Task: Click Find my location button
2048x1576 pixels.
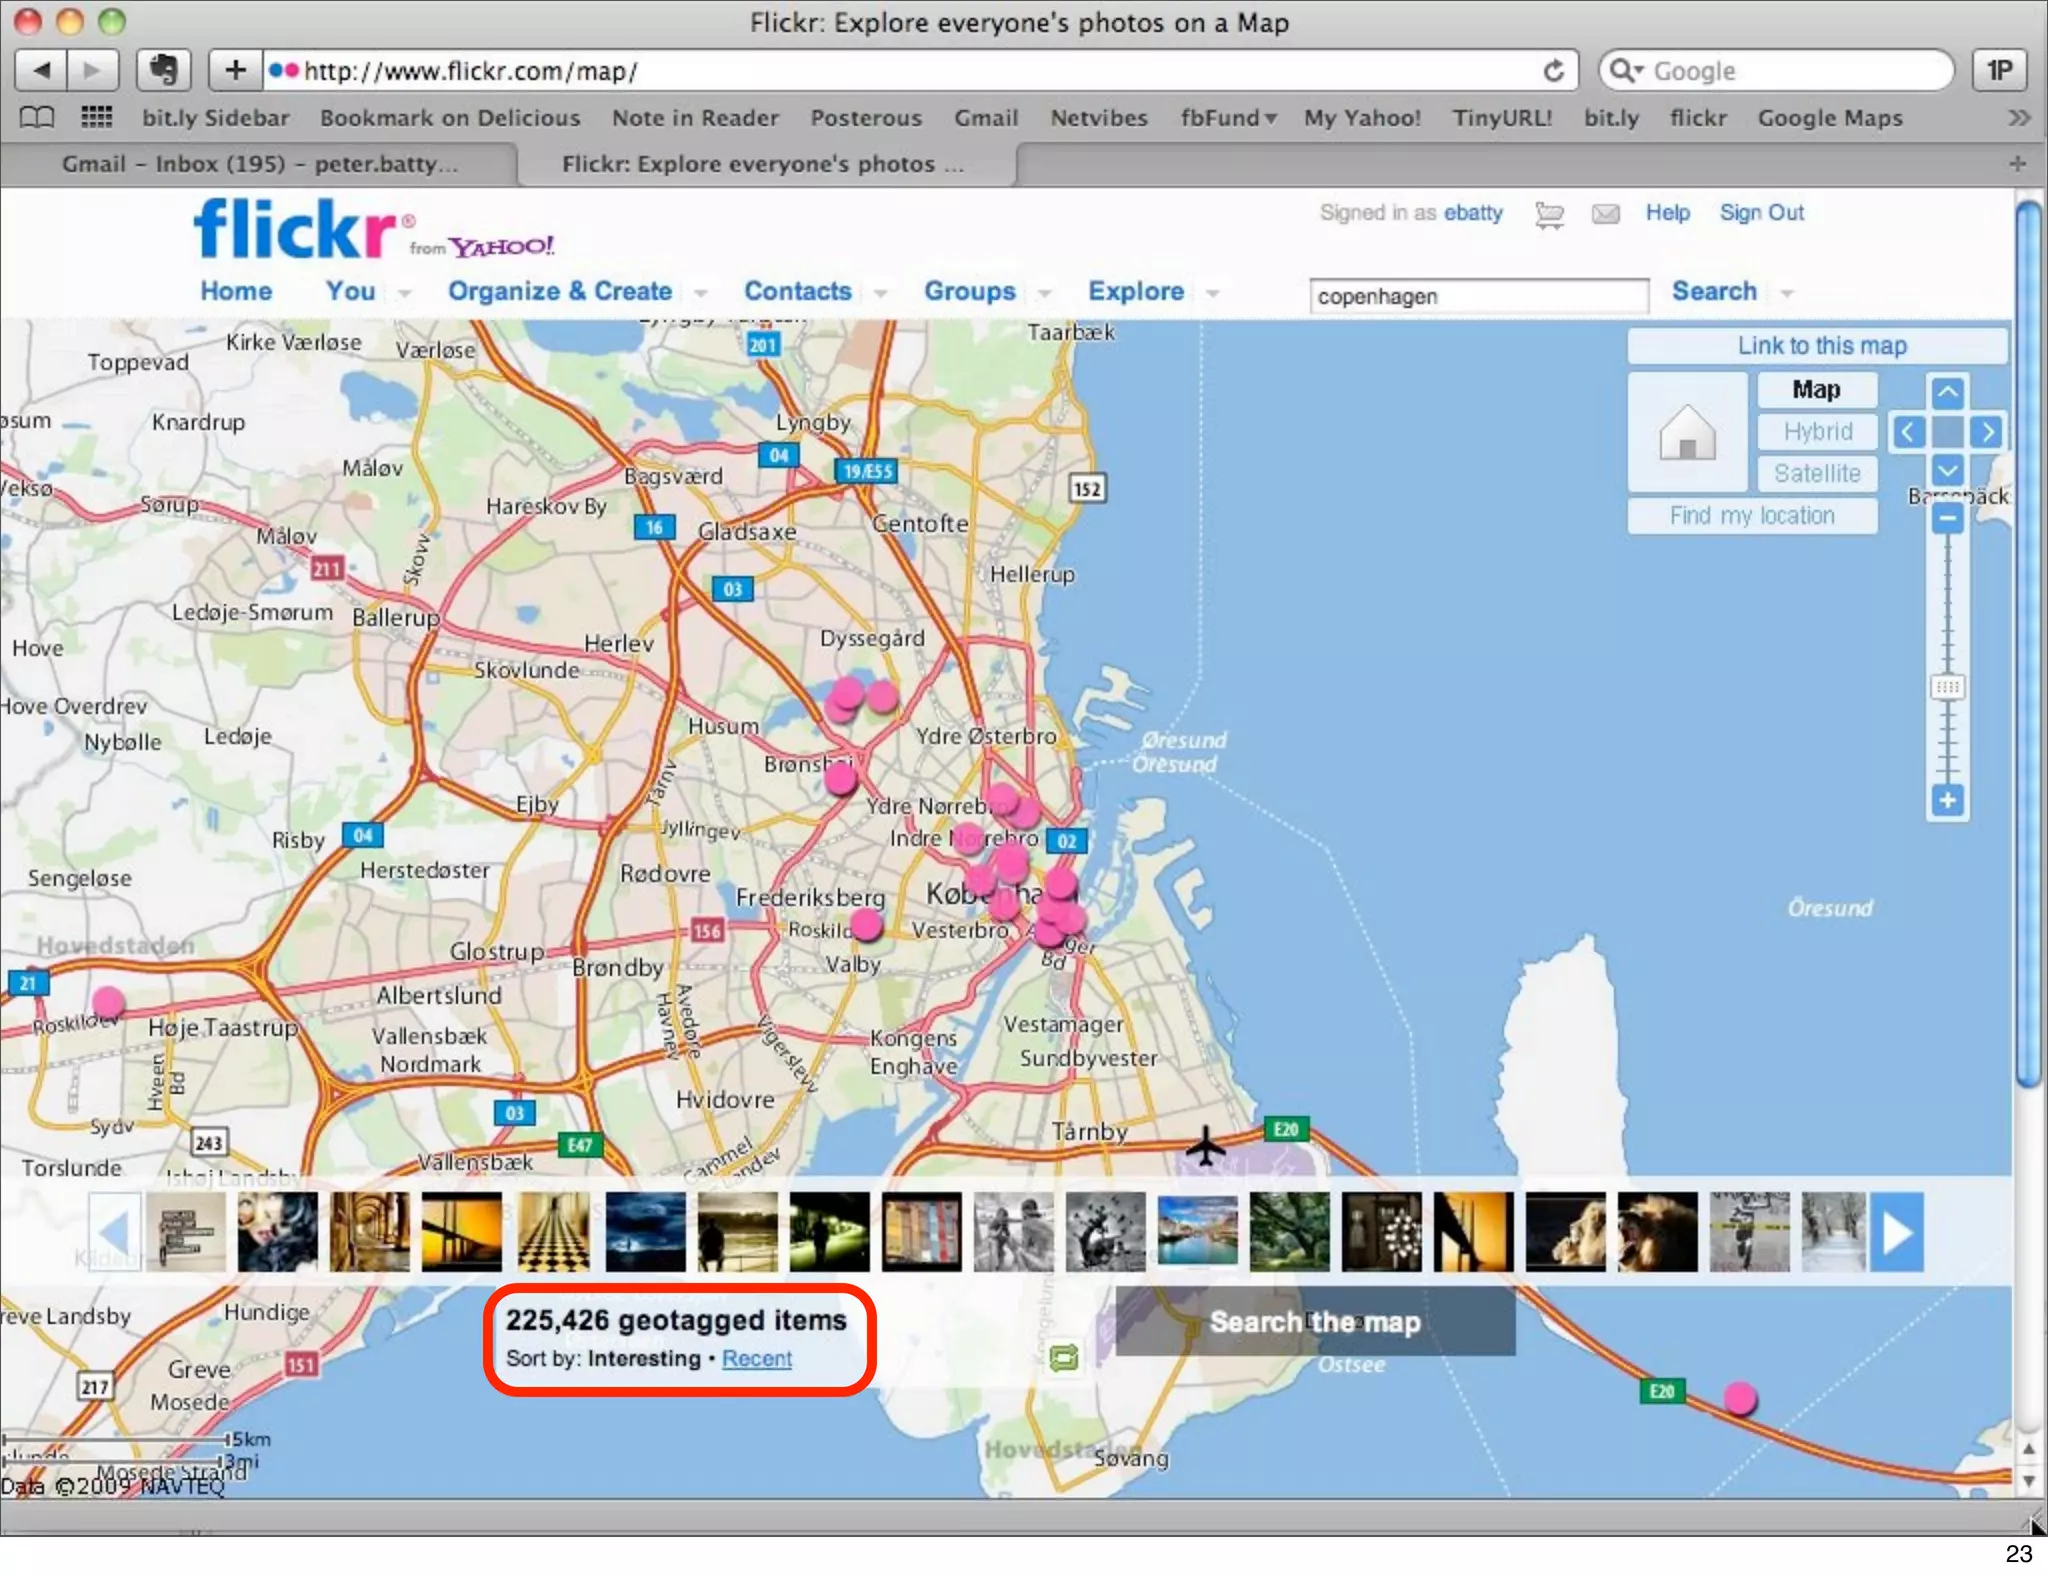Action: (1752, 516)
